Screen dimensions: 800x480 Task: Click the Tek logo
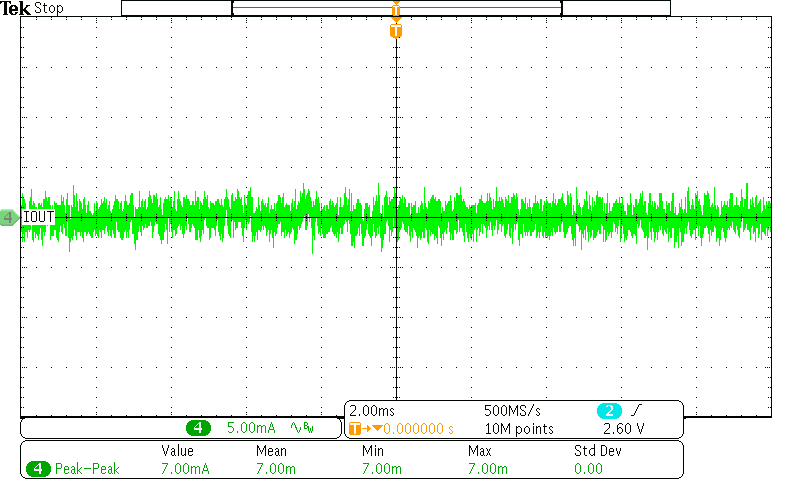click(x=16, y=8)
